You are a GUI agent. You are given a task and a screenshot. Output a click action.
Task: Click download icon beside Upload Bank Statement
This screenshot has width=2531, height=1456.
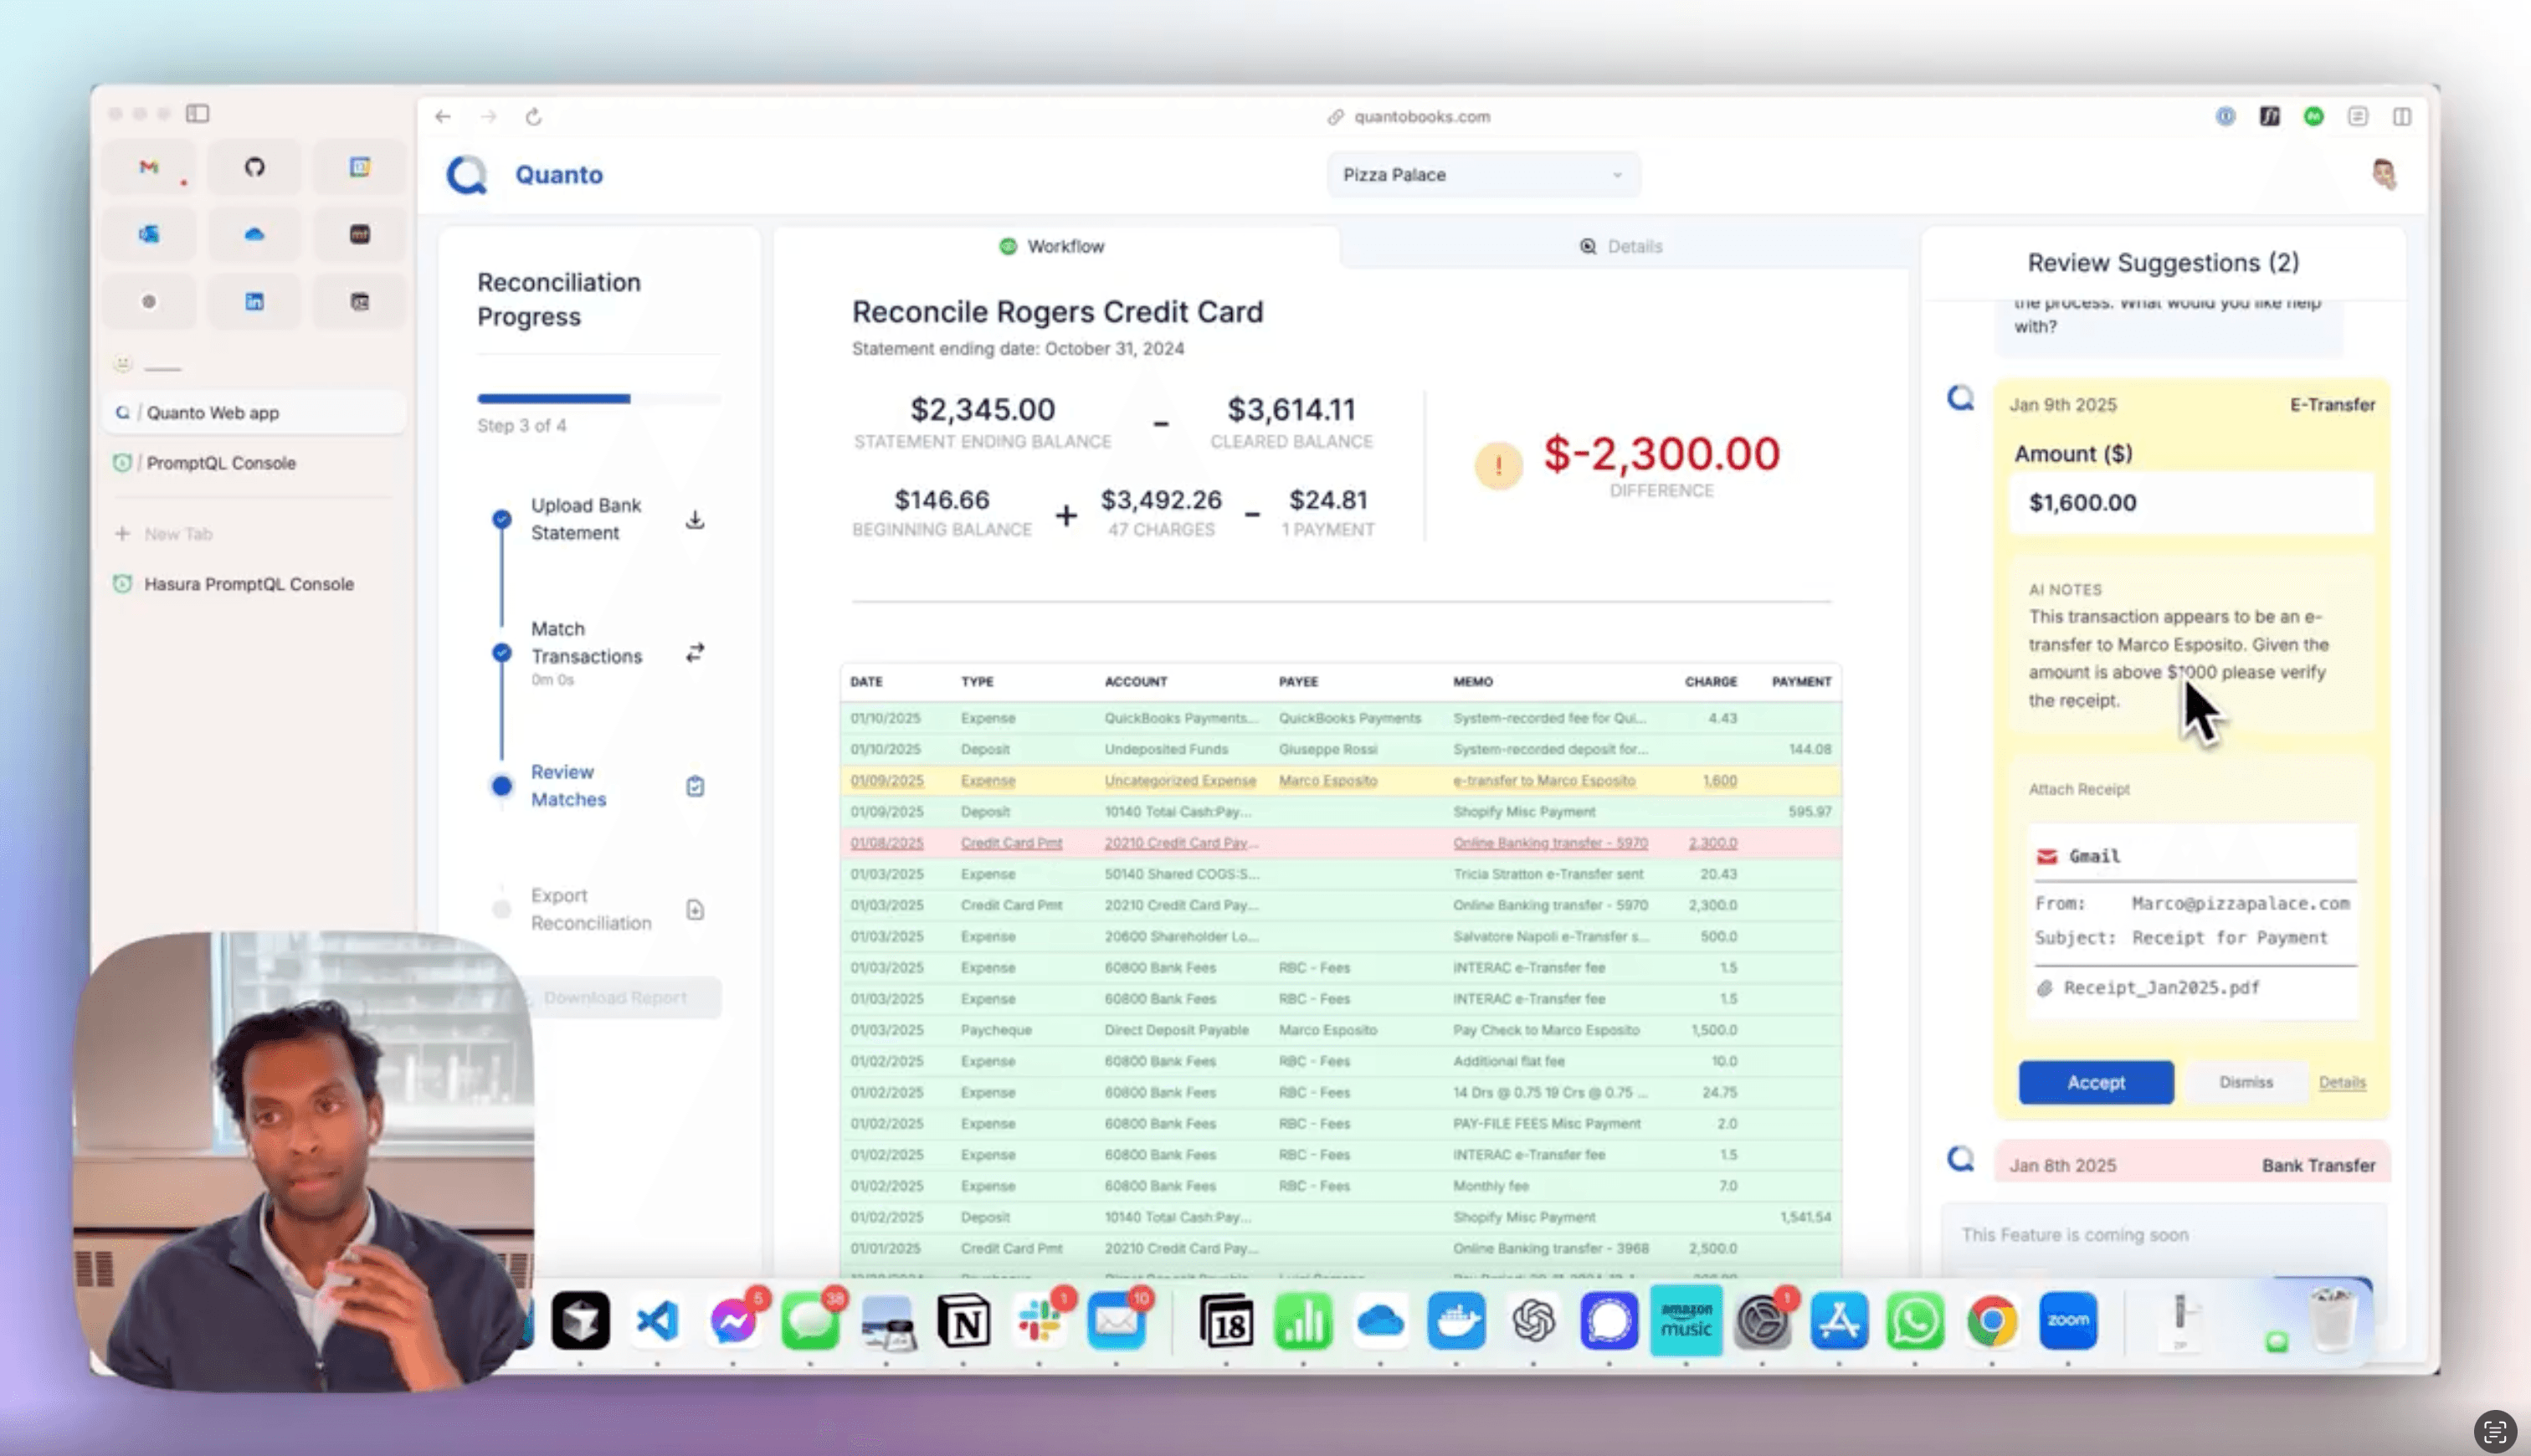695,520
